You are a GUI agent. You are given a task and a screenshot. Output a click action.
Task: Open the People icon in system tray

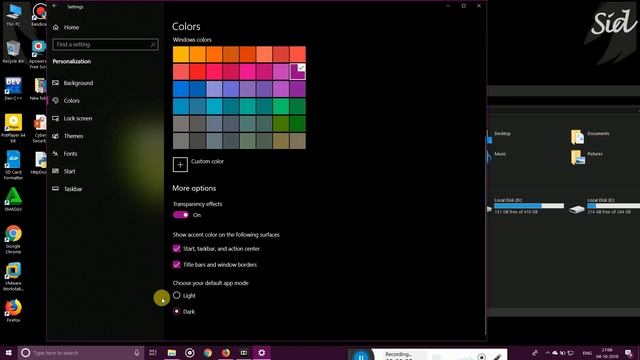(535, 353)
